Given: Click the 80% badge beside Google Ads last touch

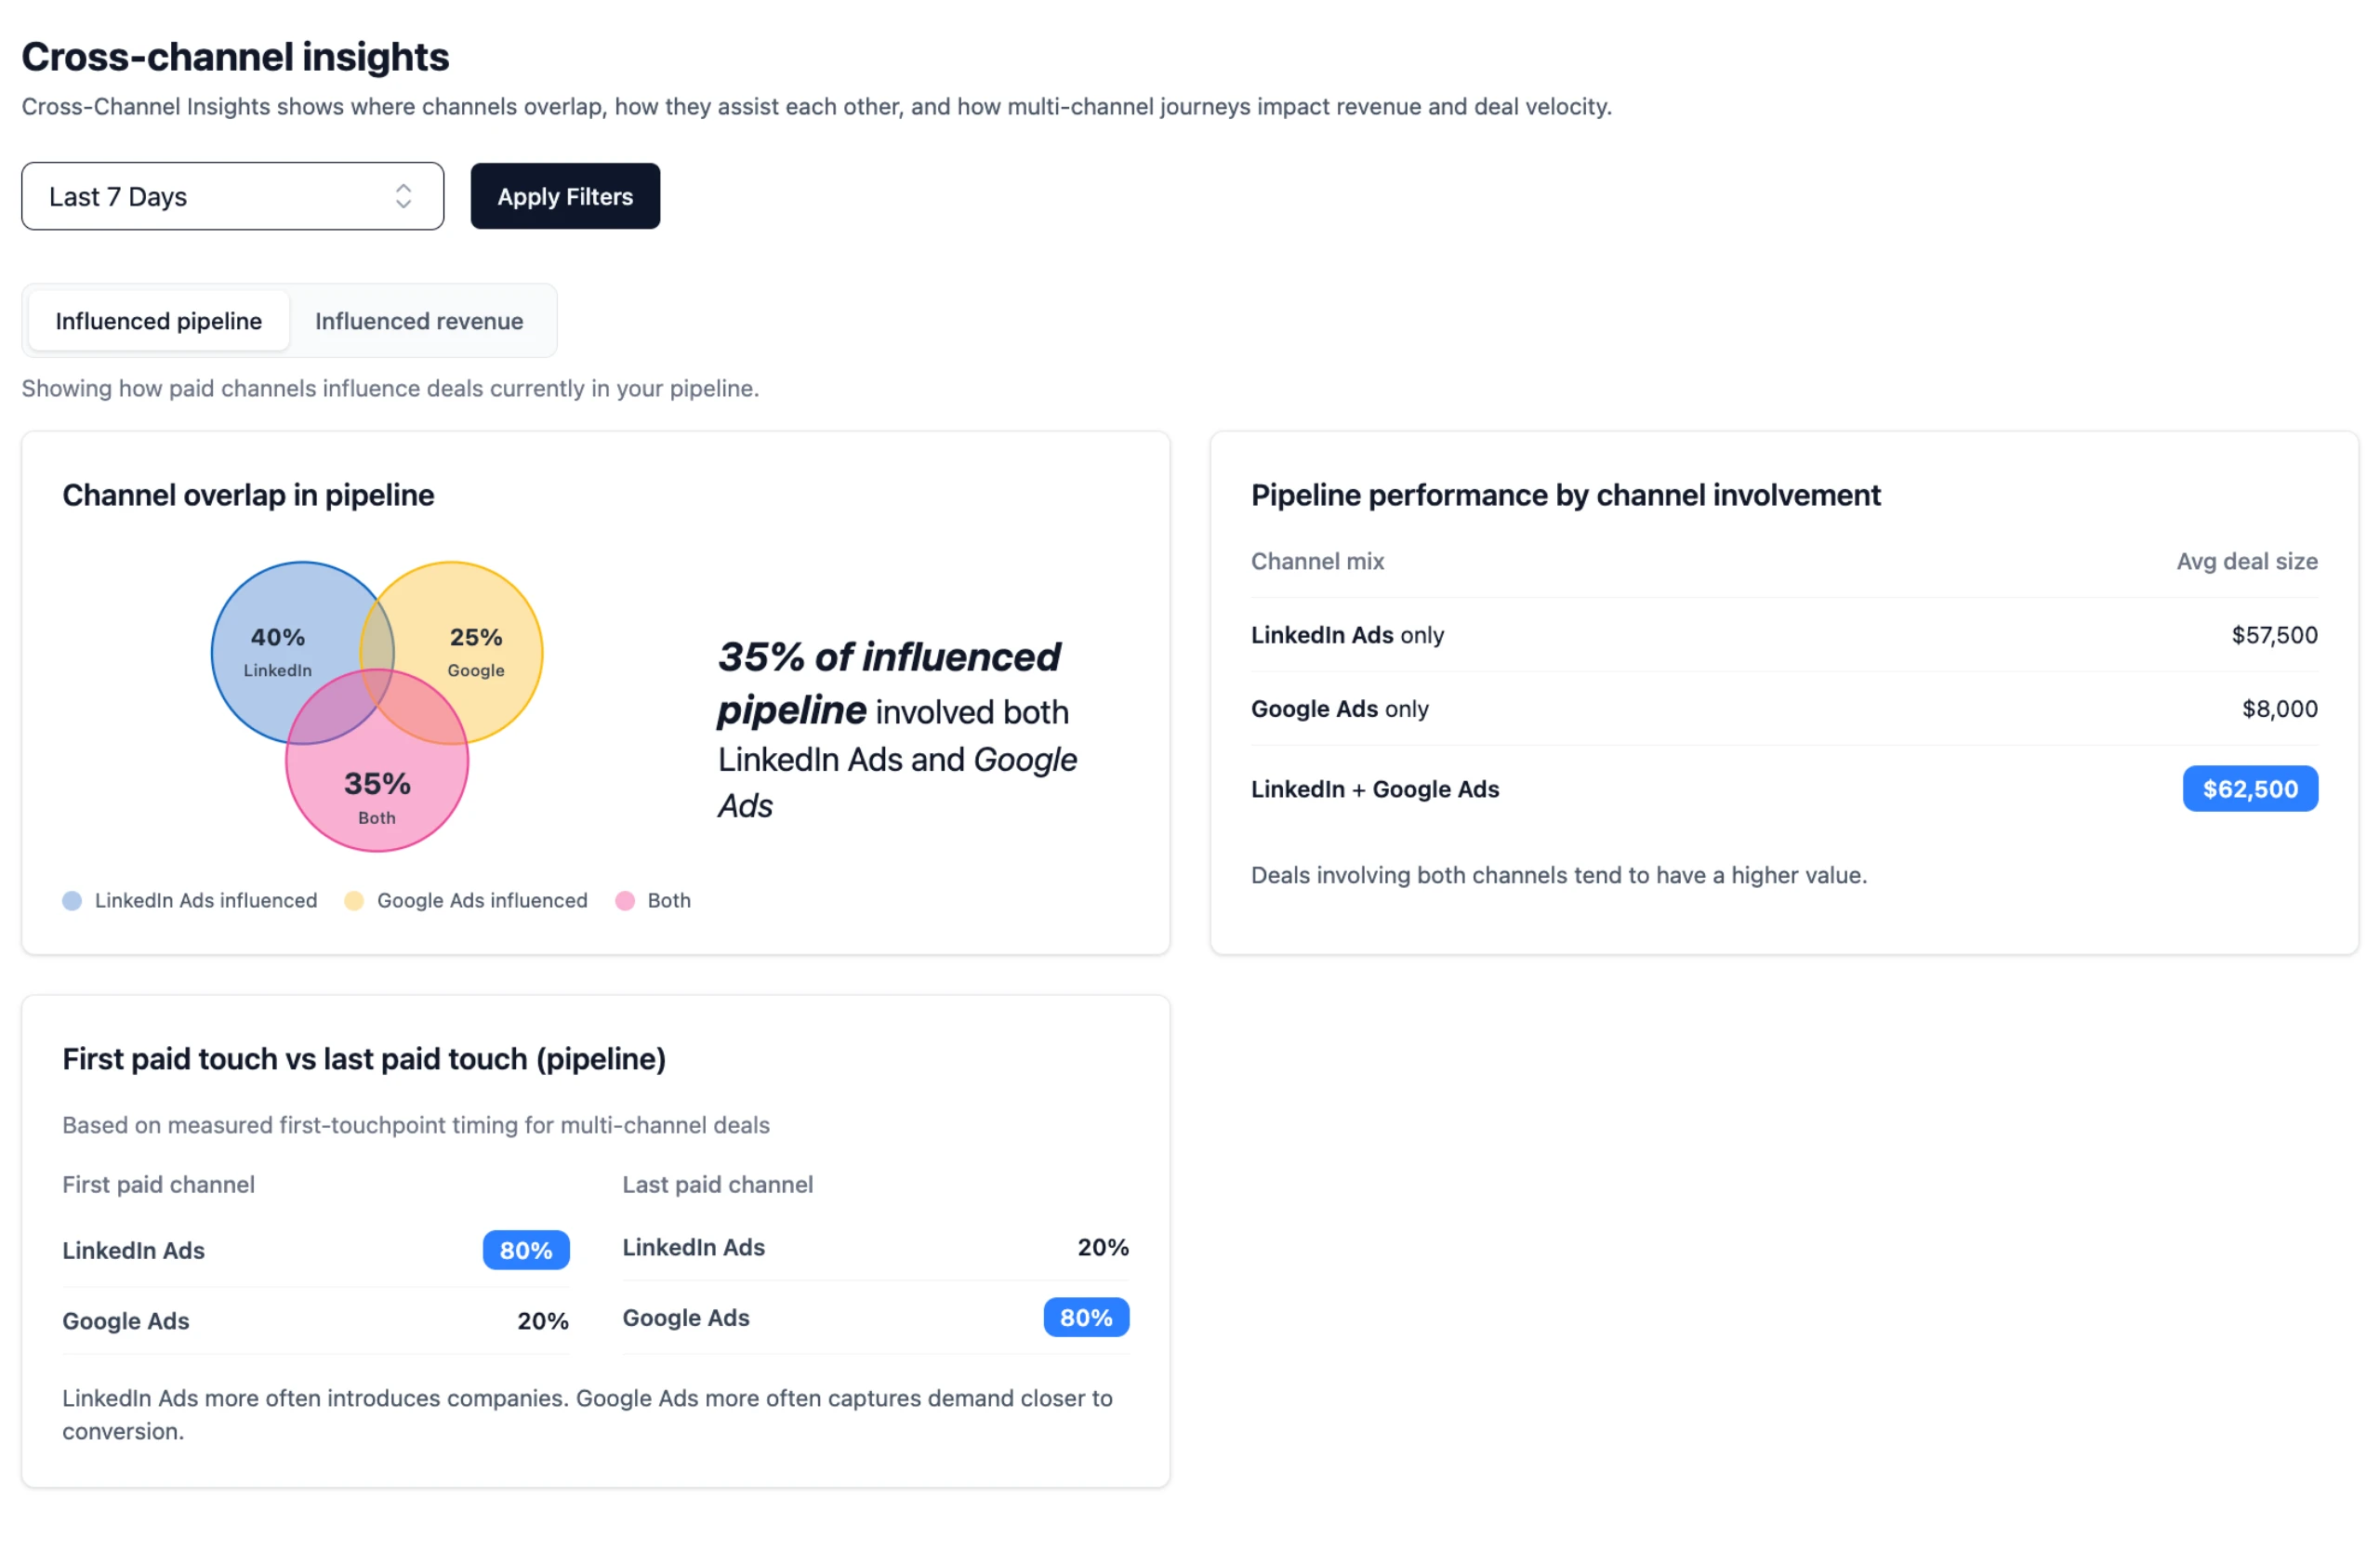Looking at the screenshot, I should coord(1086,1317).
